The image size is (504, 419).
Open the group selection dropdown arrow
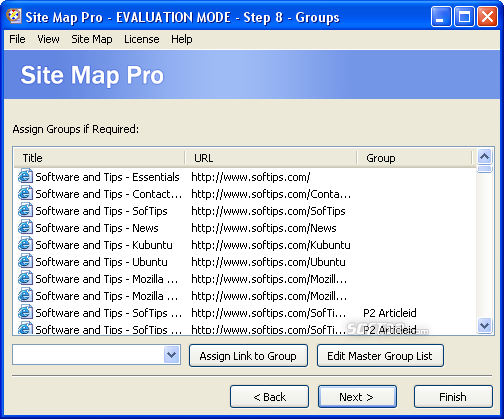click(x=172, y=355)
